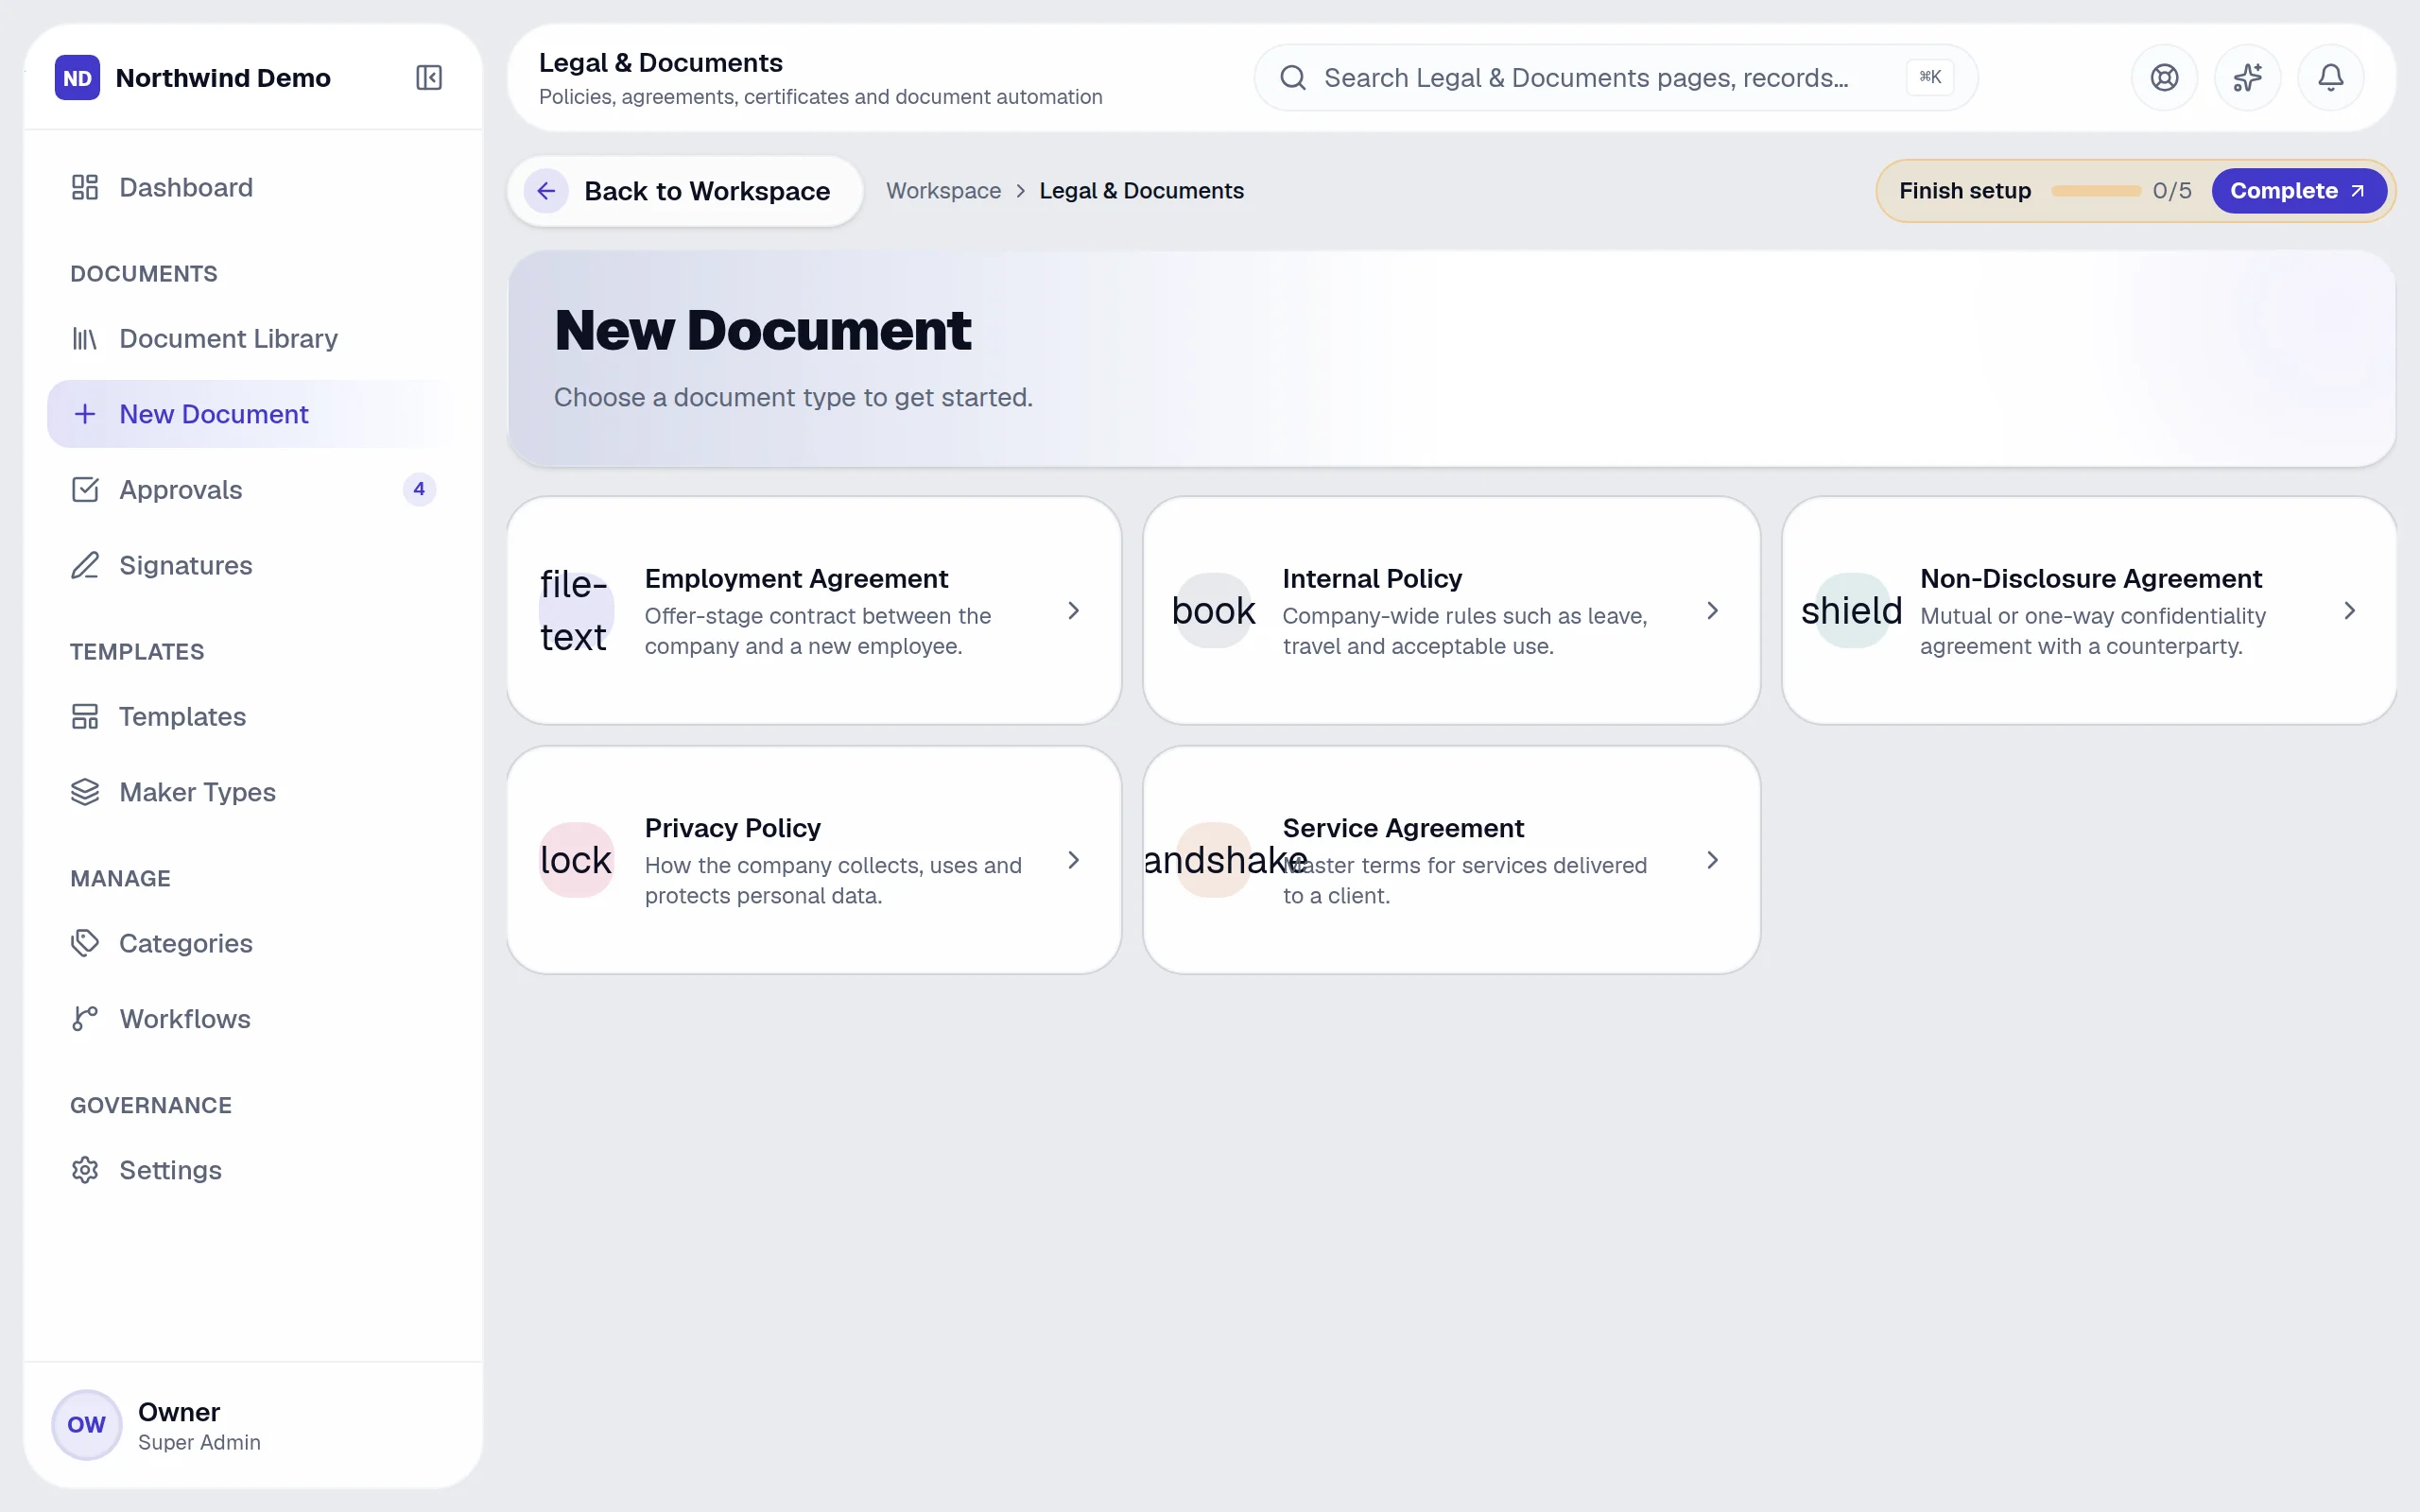This screenshot has height=1512, width=2420.
Task: Open Categories under Manage
Action: pos(253,943)
